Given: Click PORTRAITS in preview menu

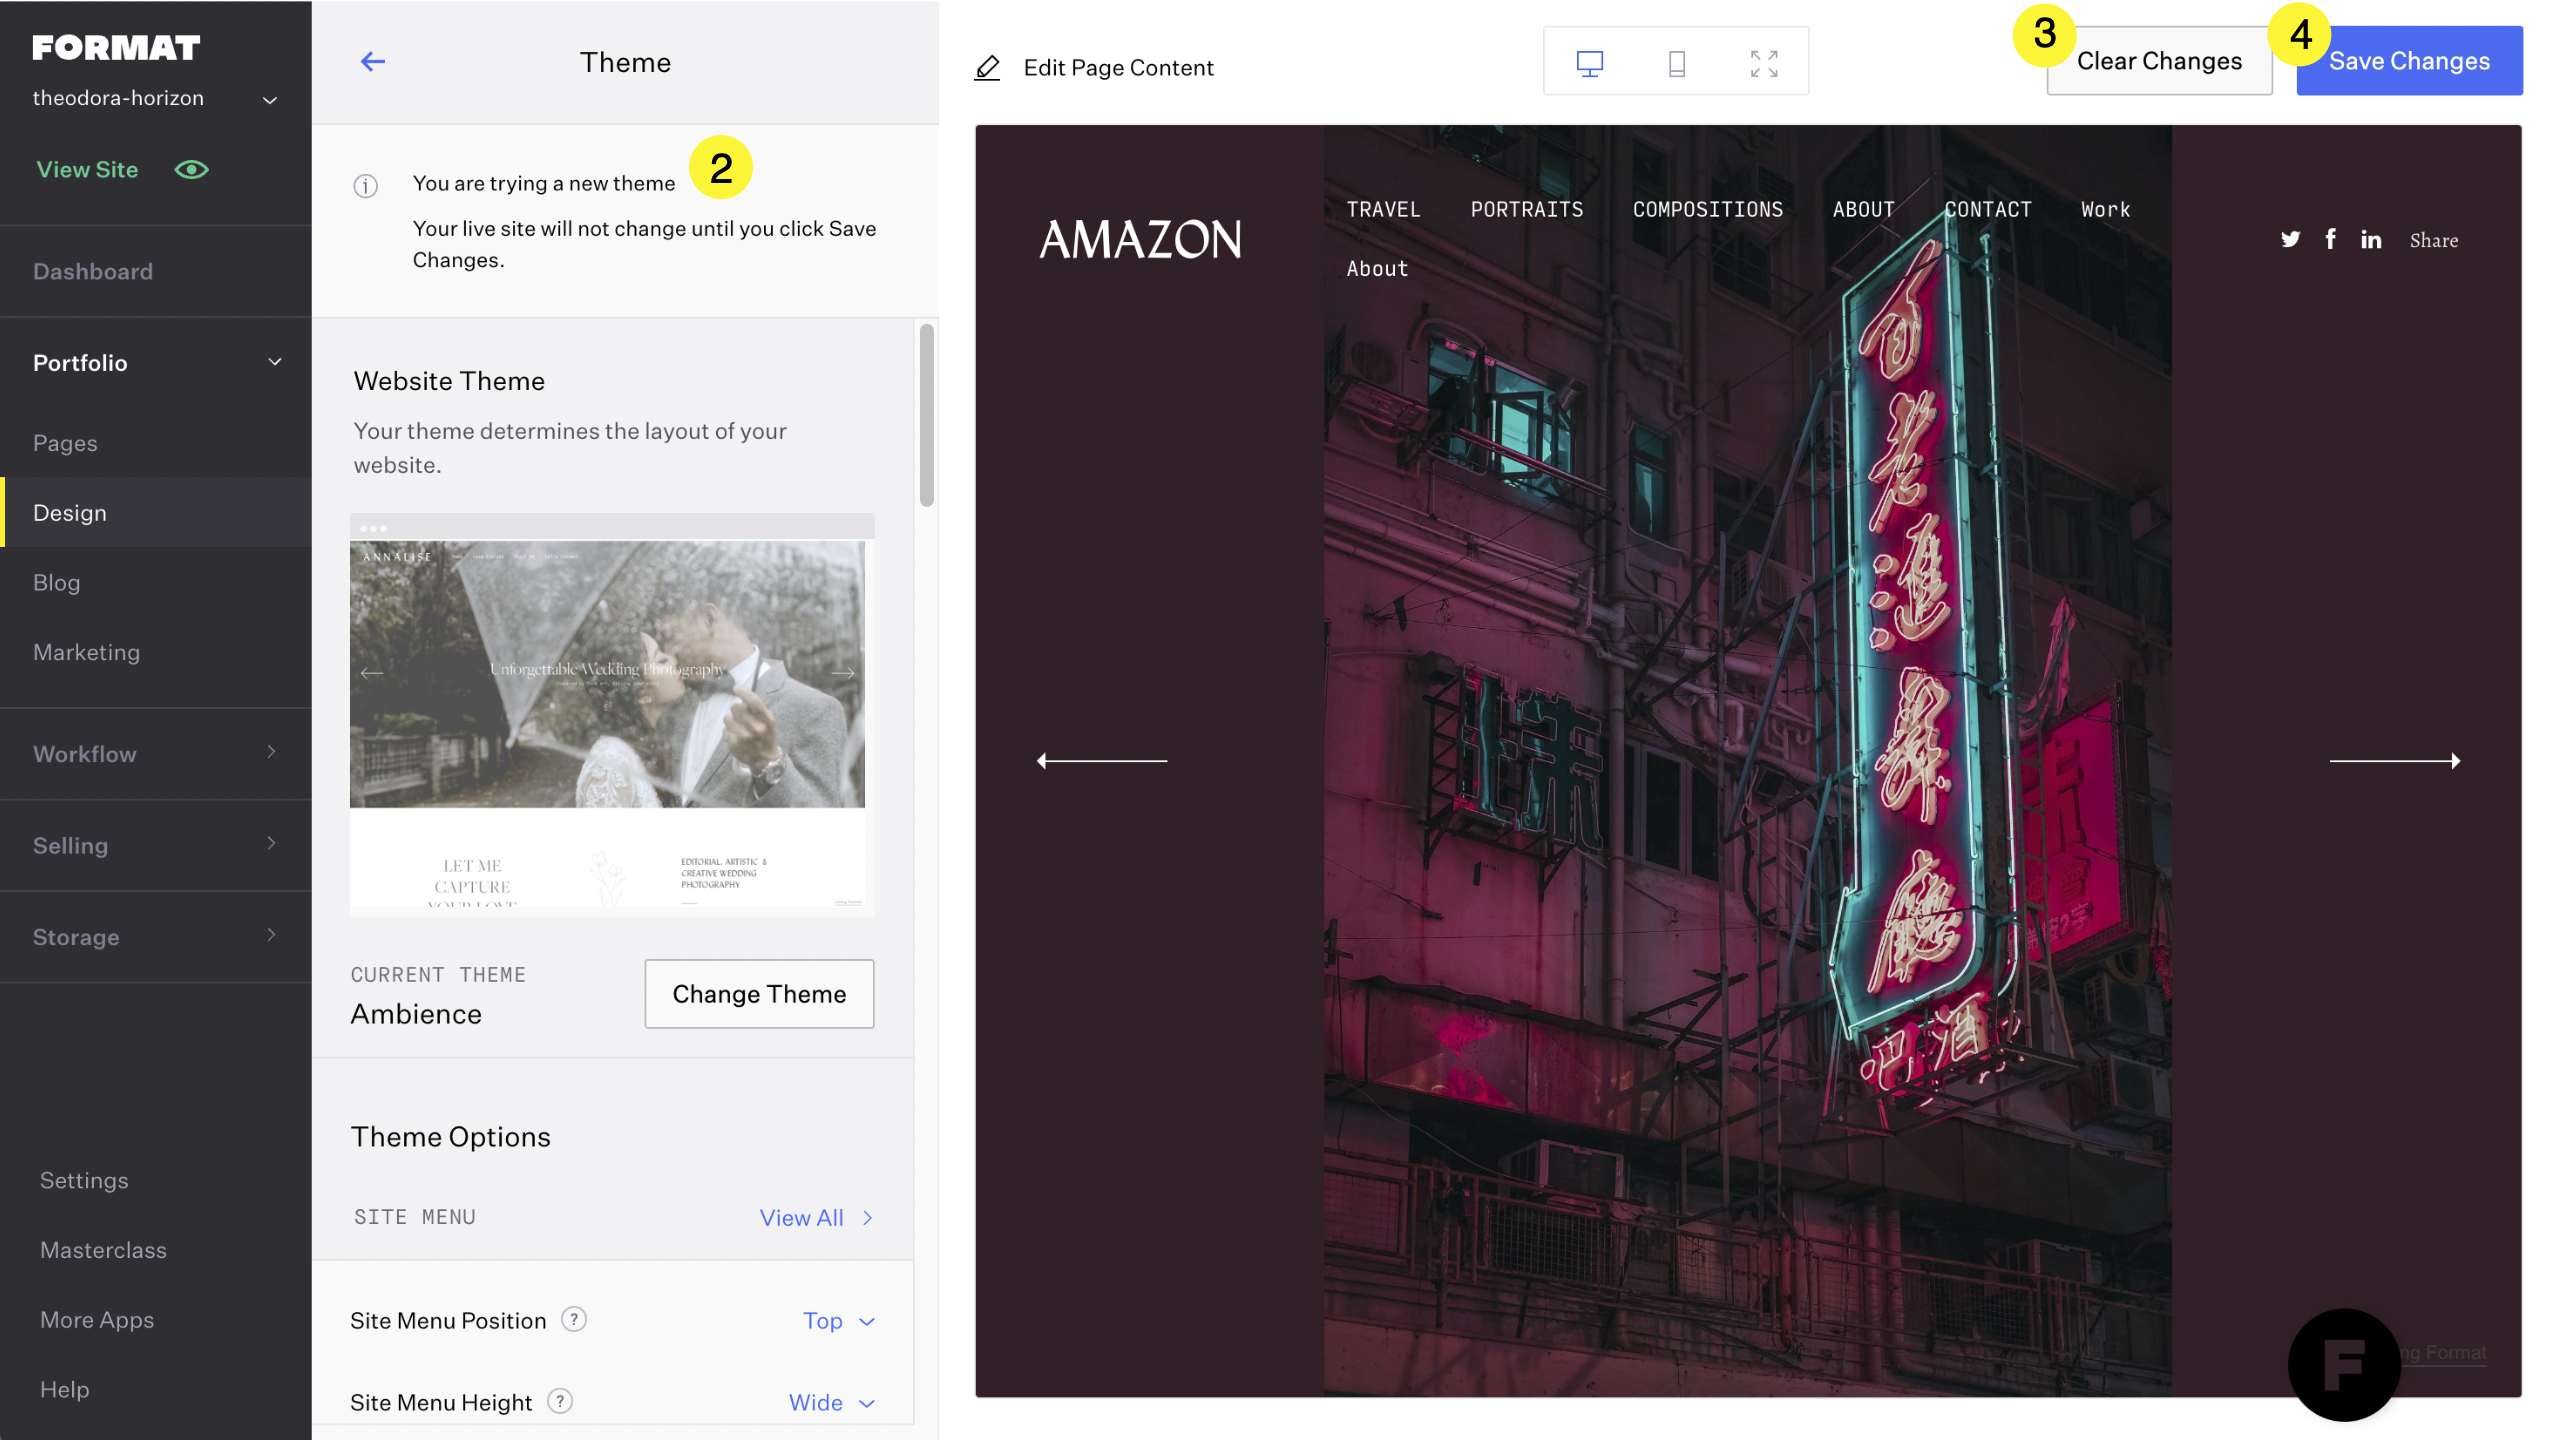Looking at the screenshot, I should coord(1526,210).
